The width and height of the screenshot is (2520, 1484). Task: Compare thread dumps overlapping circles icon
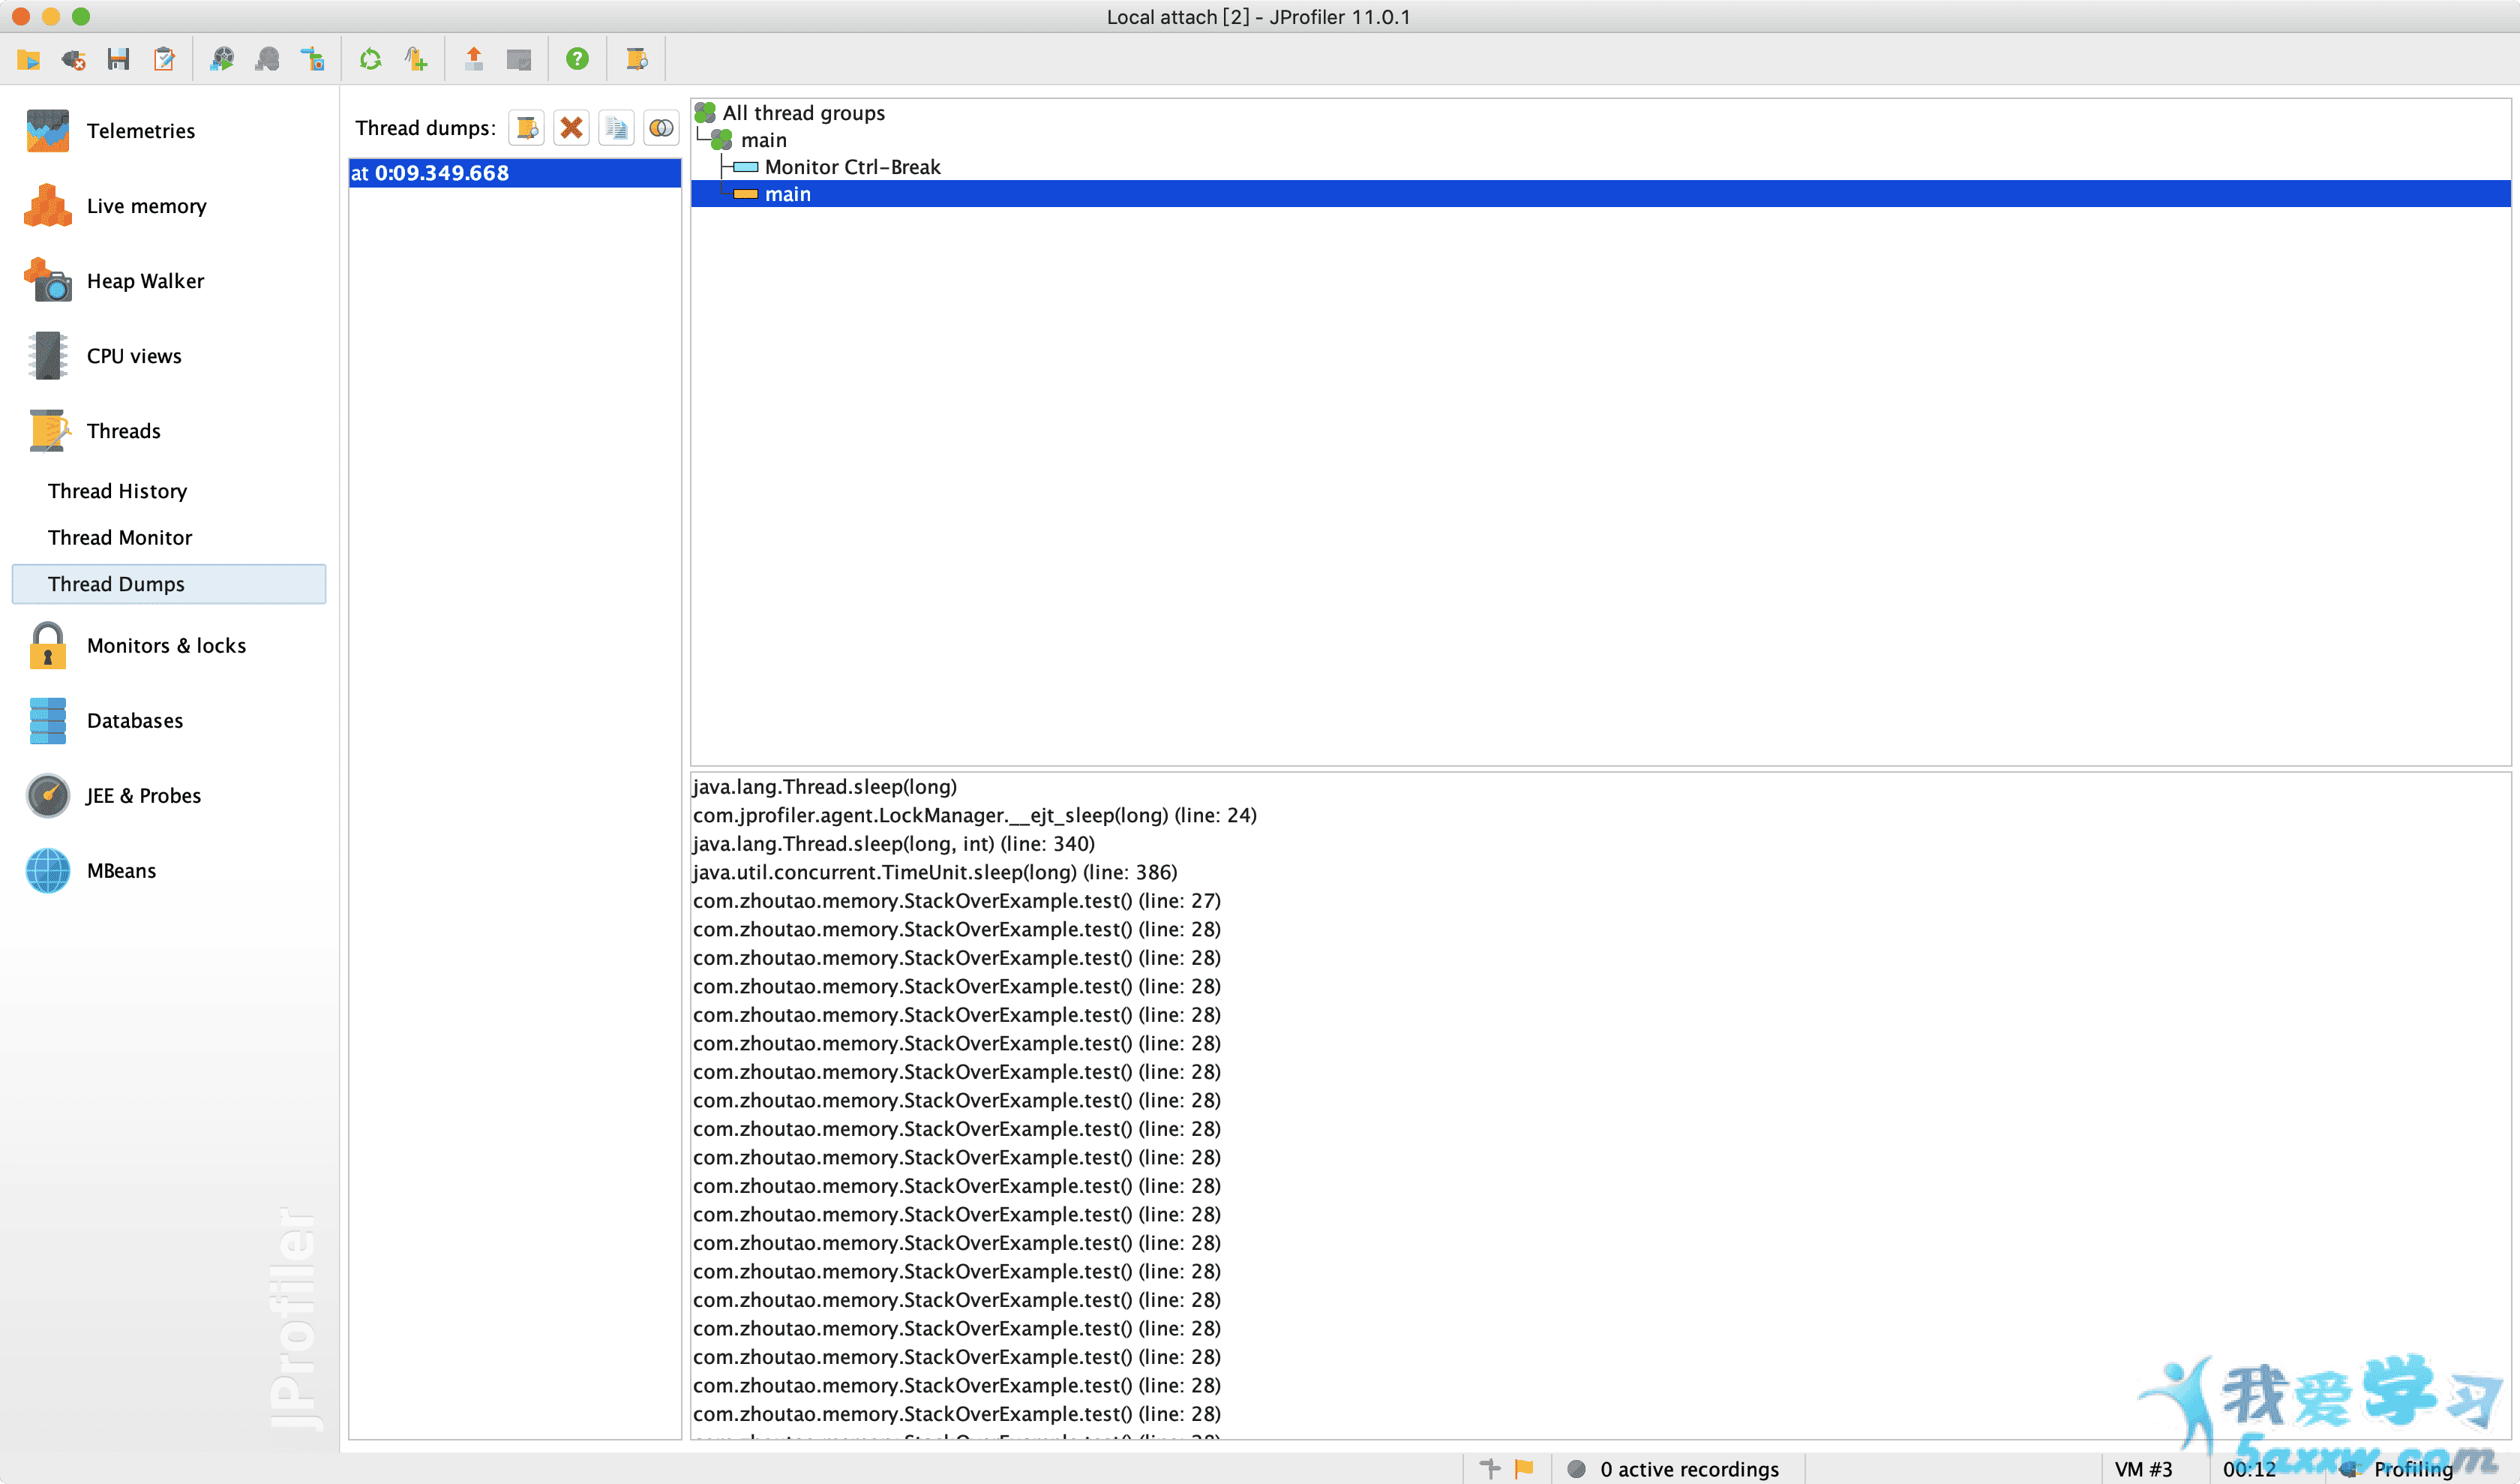(x=662, y=128)
